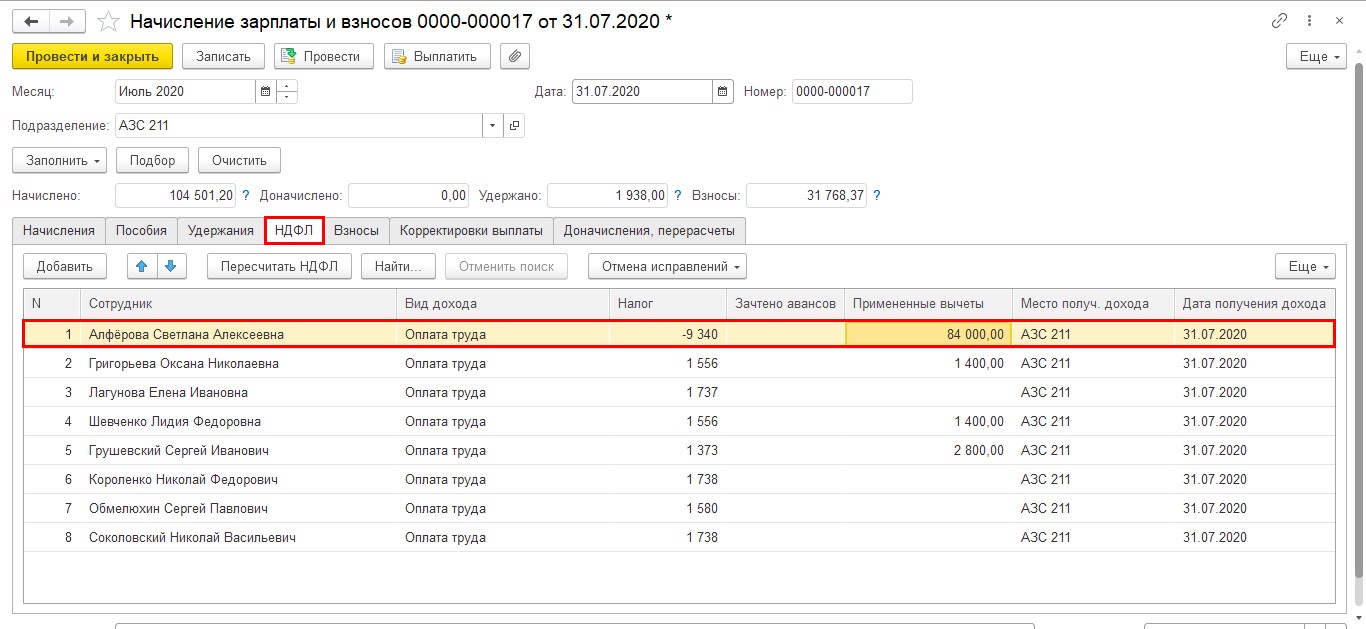Viewport: 1366px width, 629px height.
Task: Select row Григорьева Оксана Николаевна
Action: 679,364
